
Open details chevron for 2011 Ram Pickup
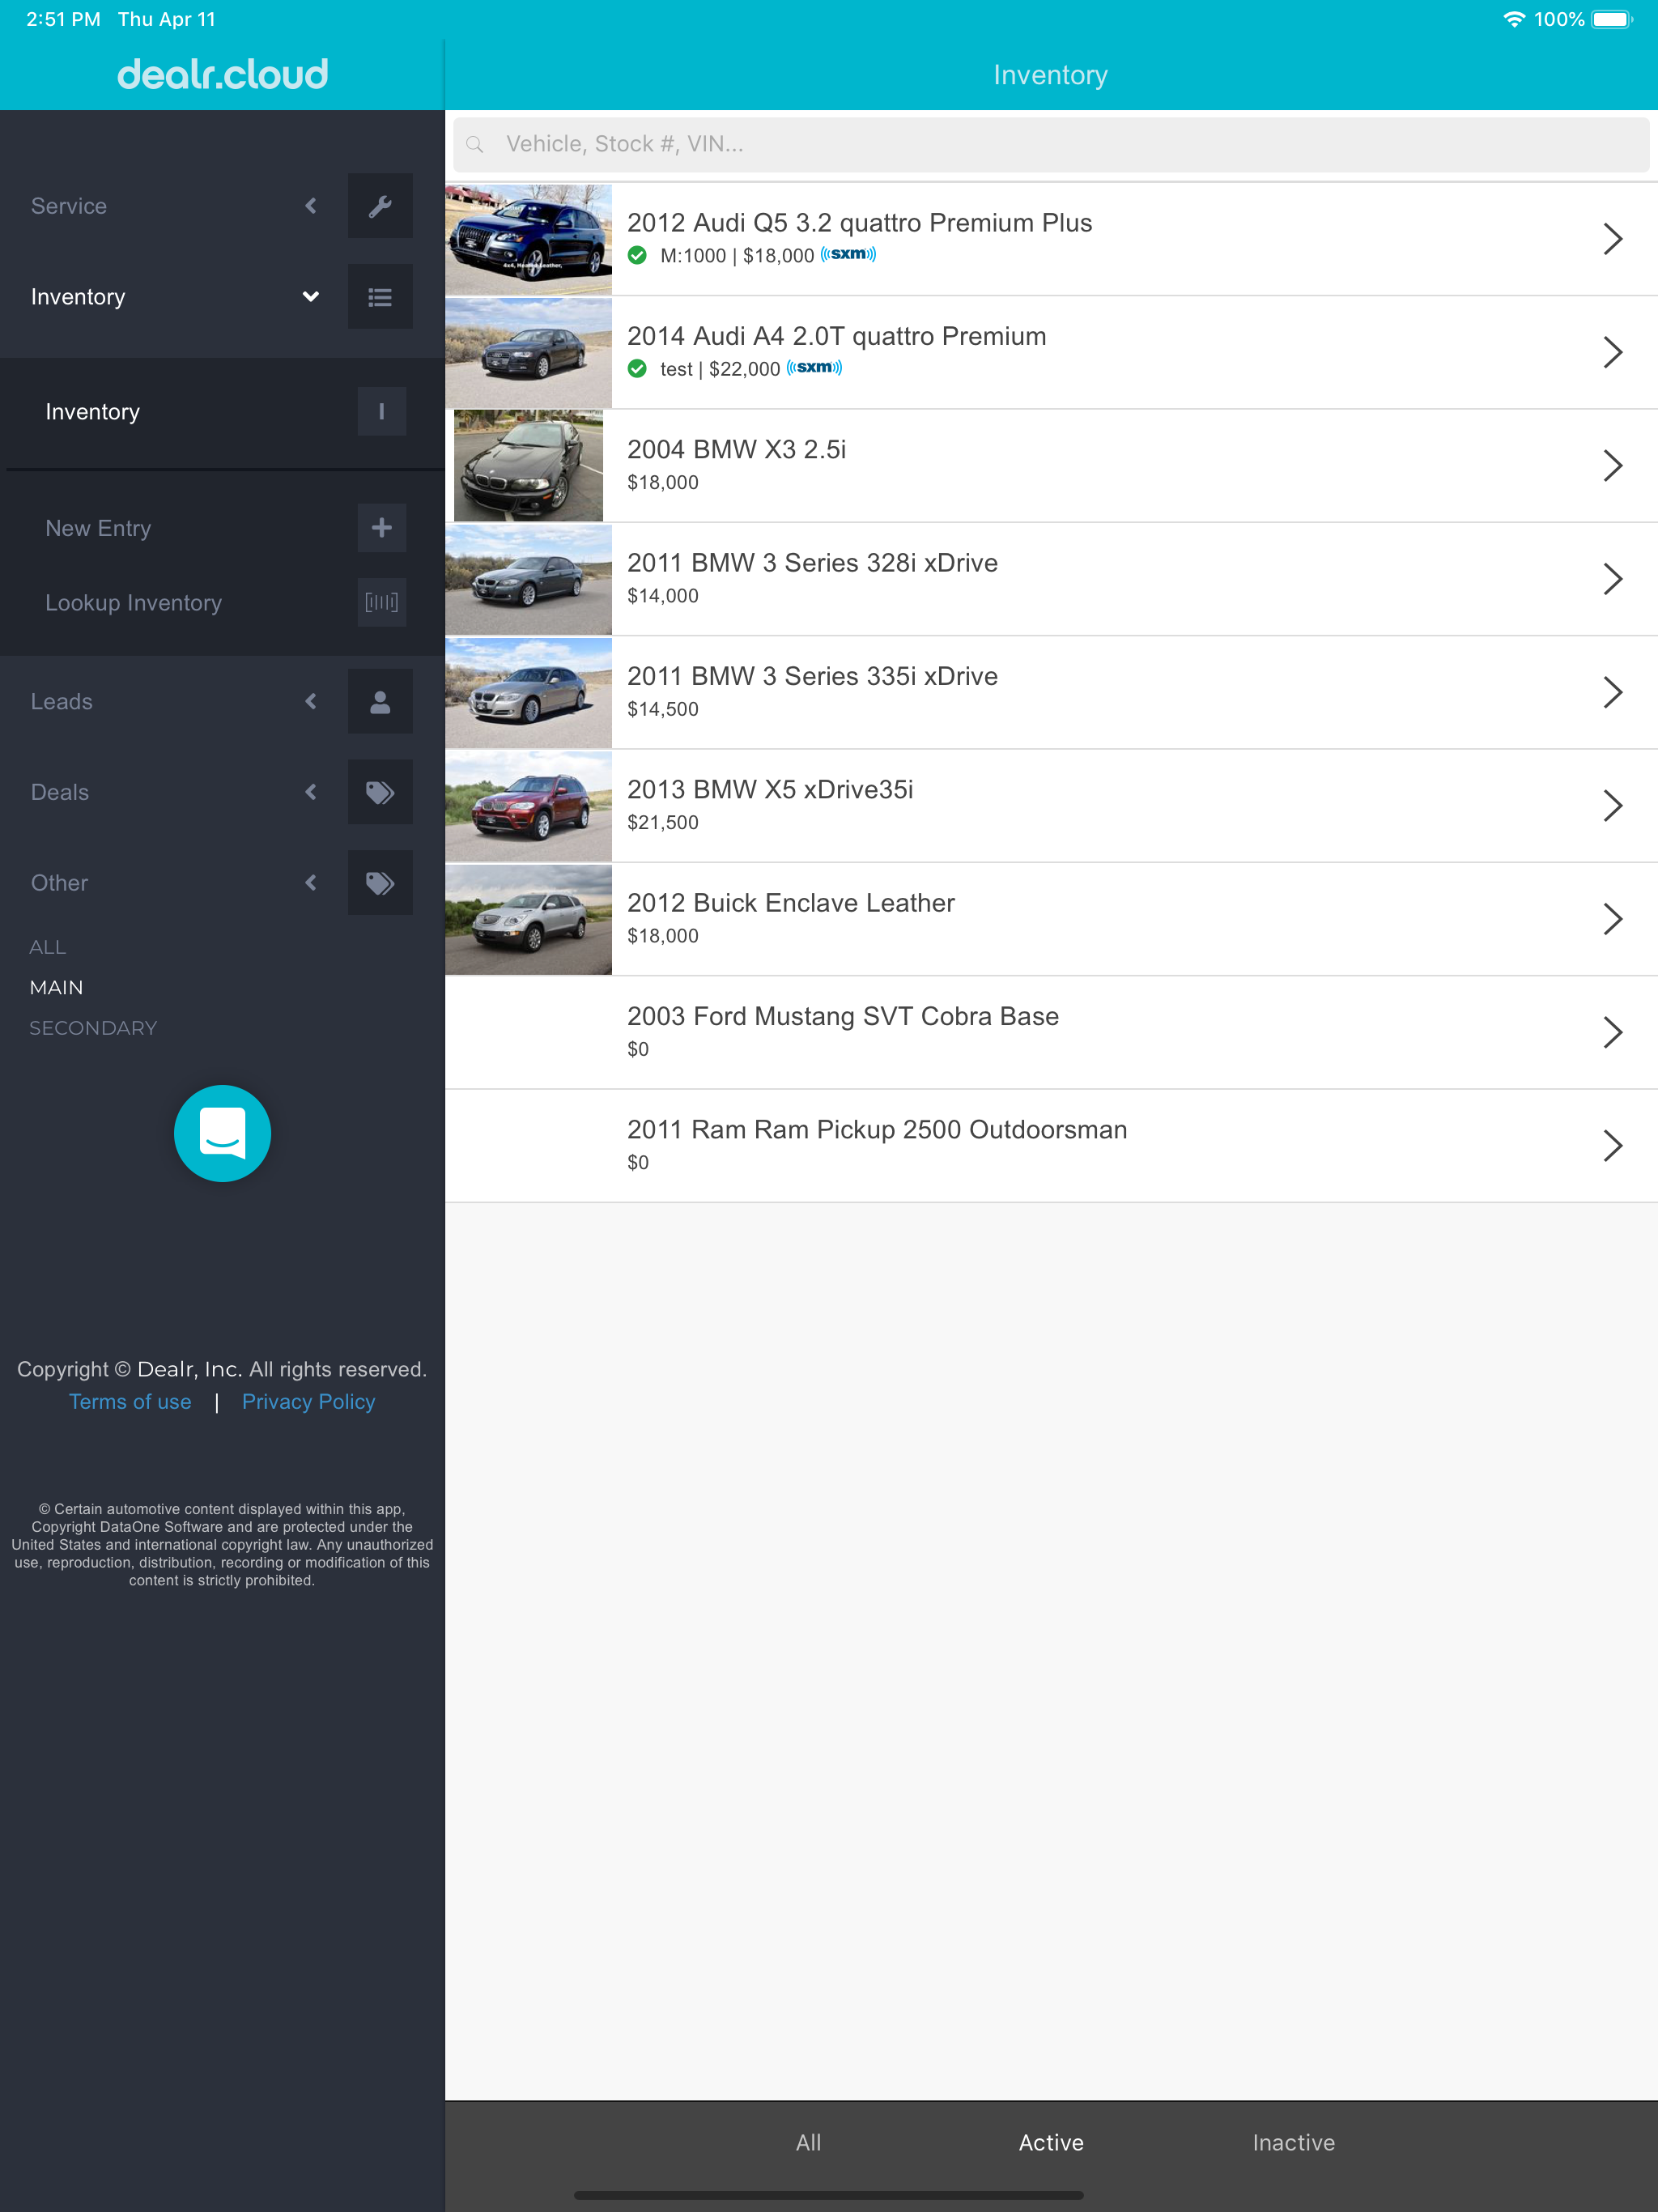tap(1612, 1145)
